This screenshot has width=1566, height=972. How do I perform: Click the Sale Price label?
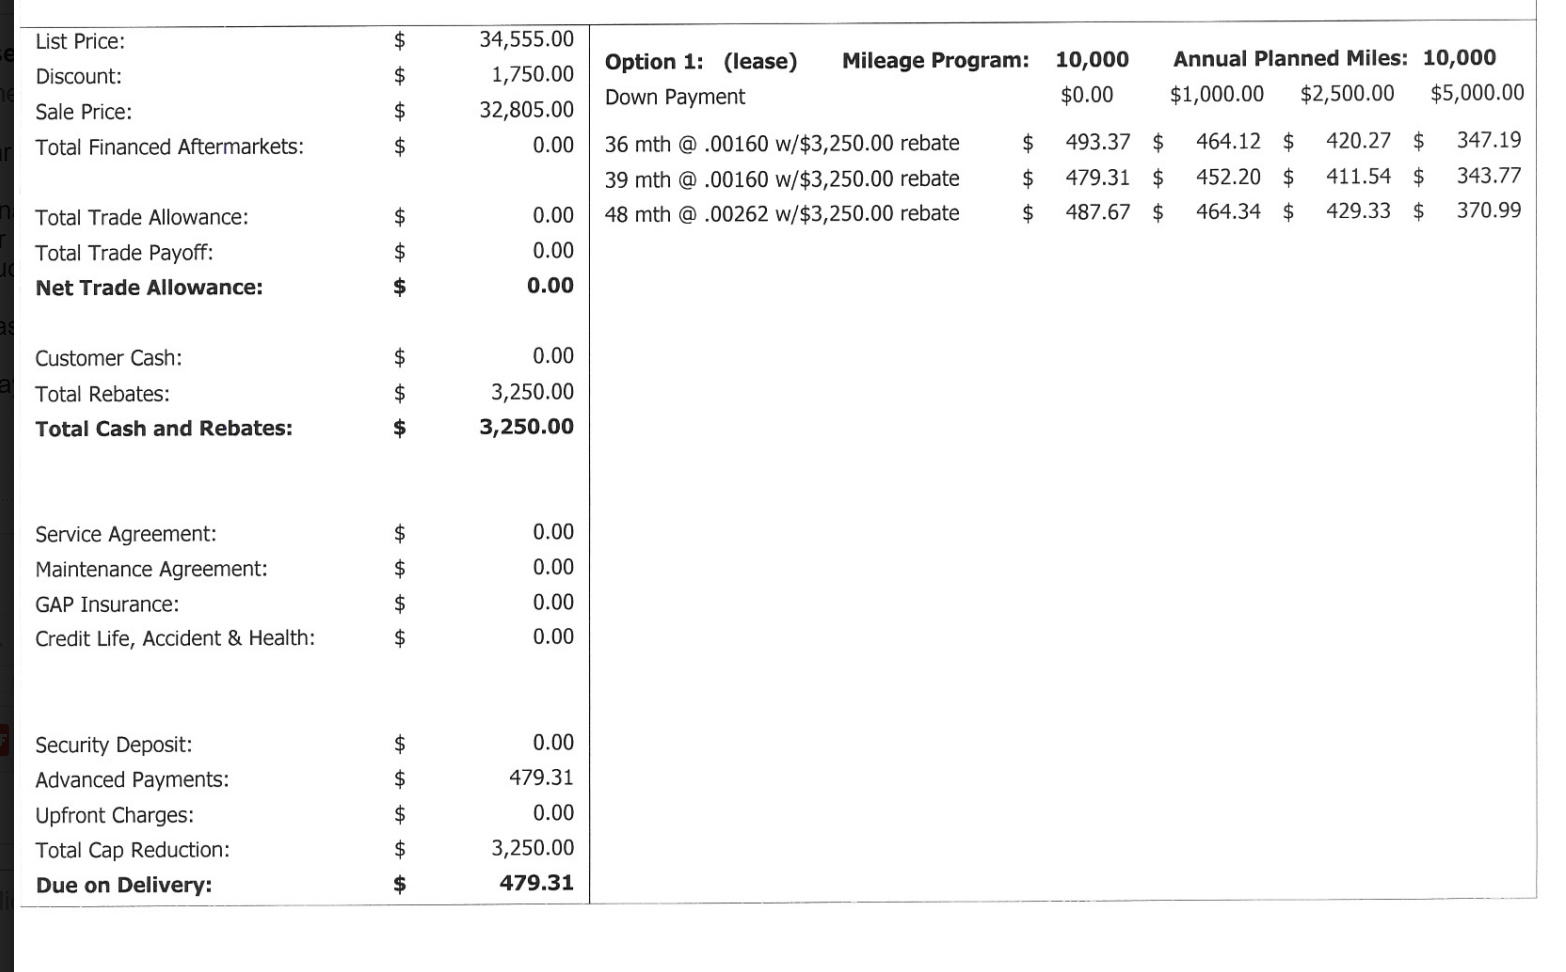pos(84,112)
